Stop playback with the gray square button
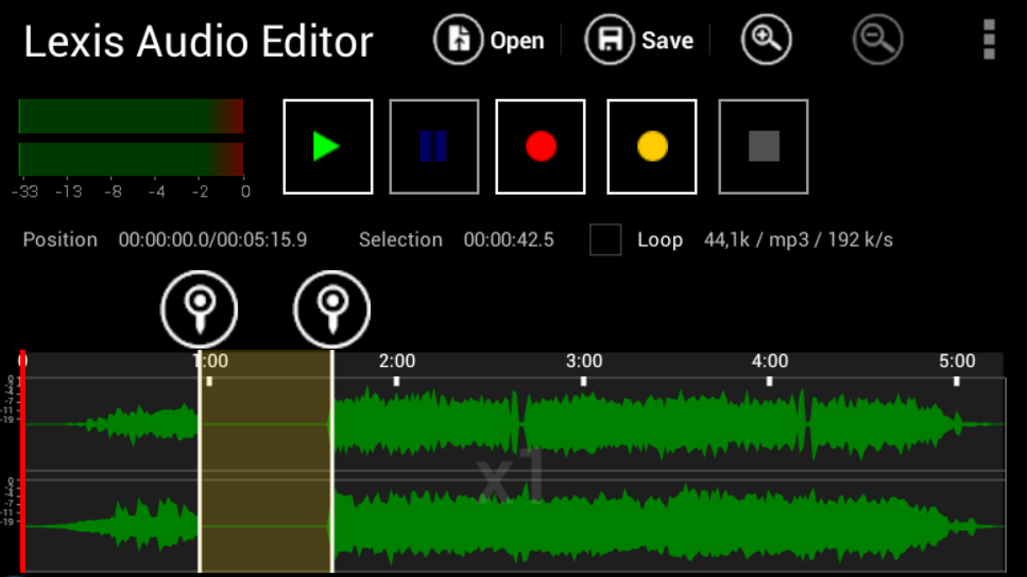1027x577 pixels. [763, 147]
